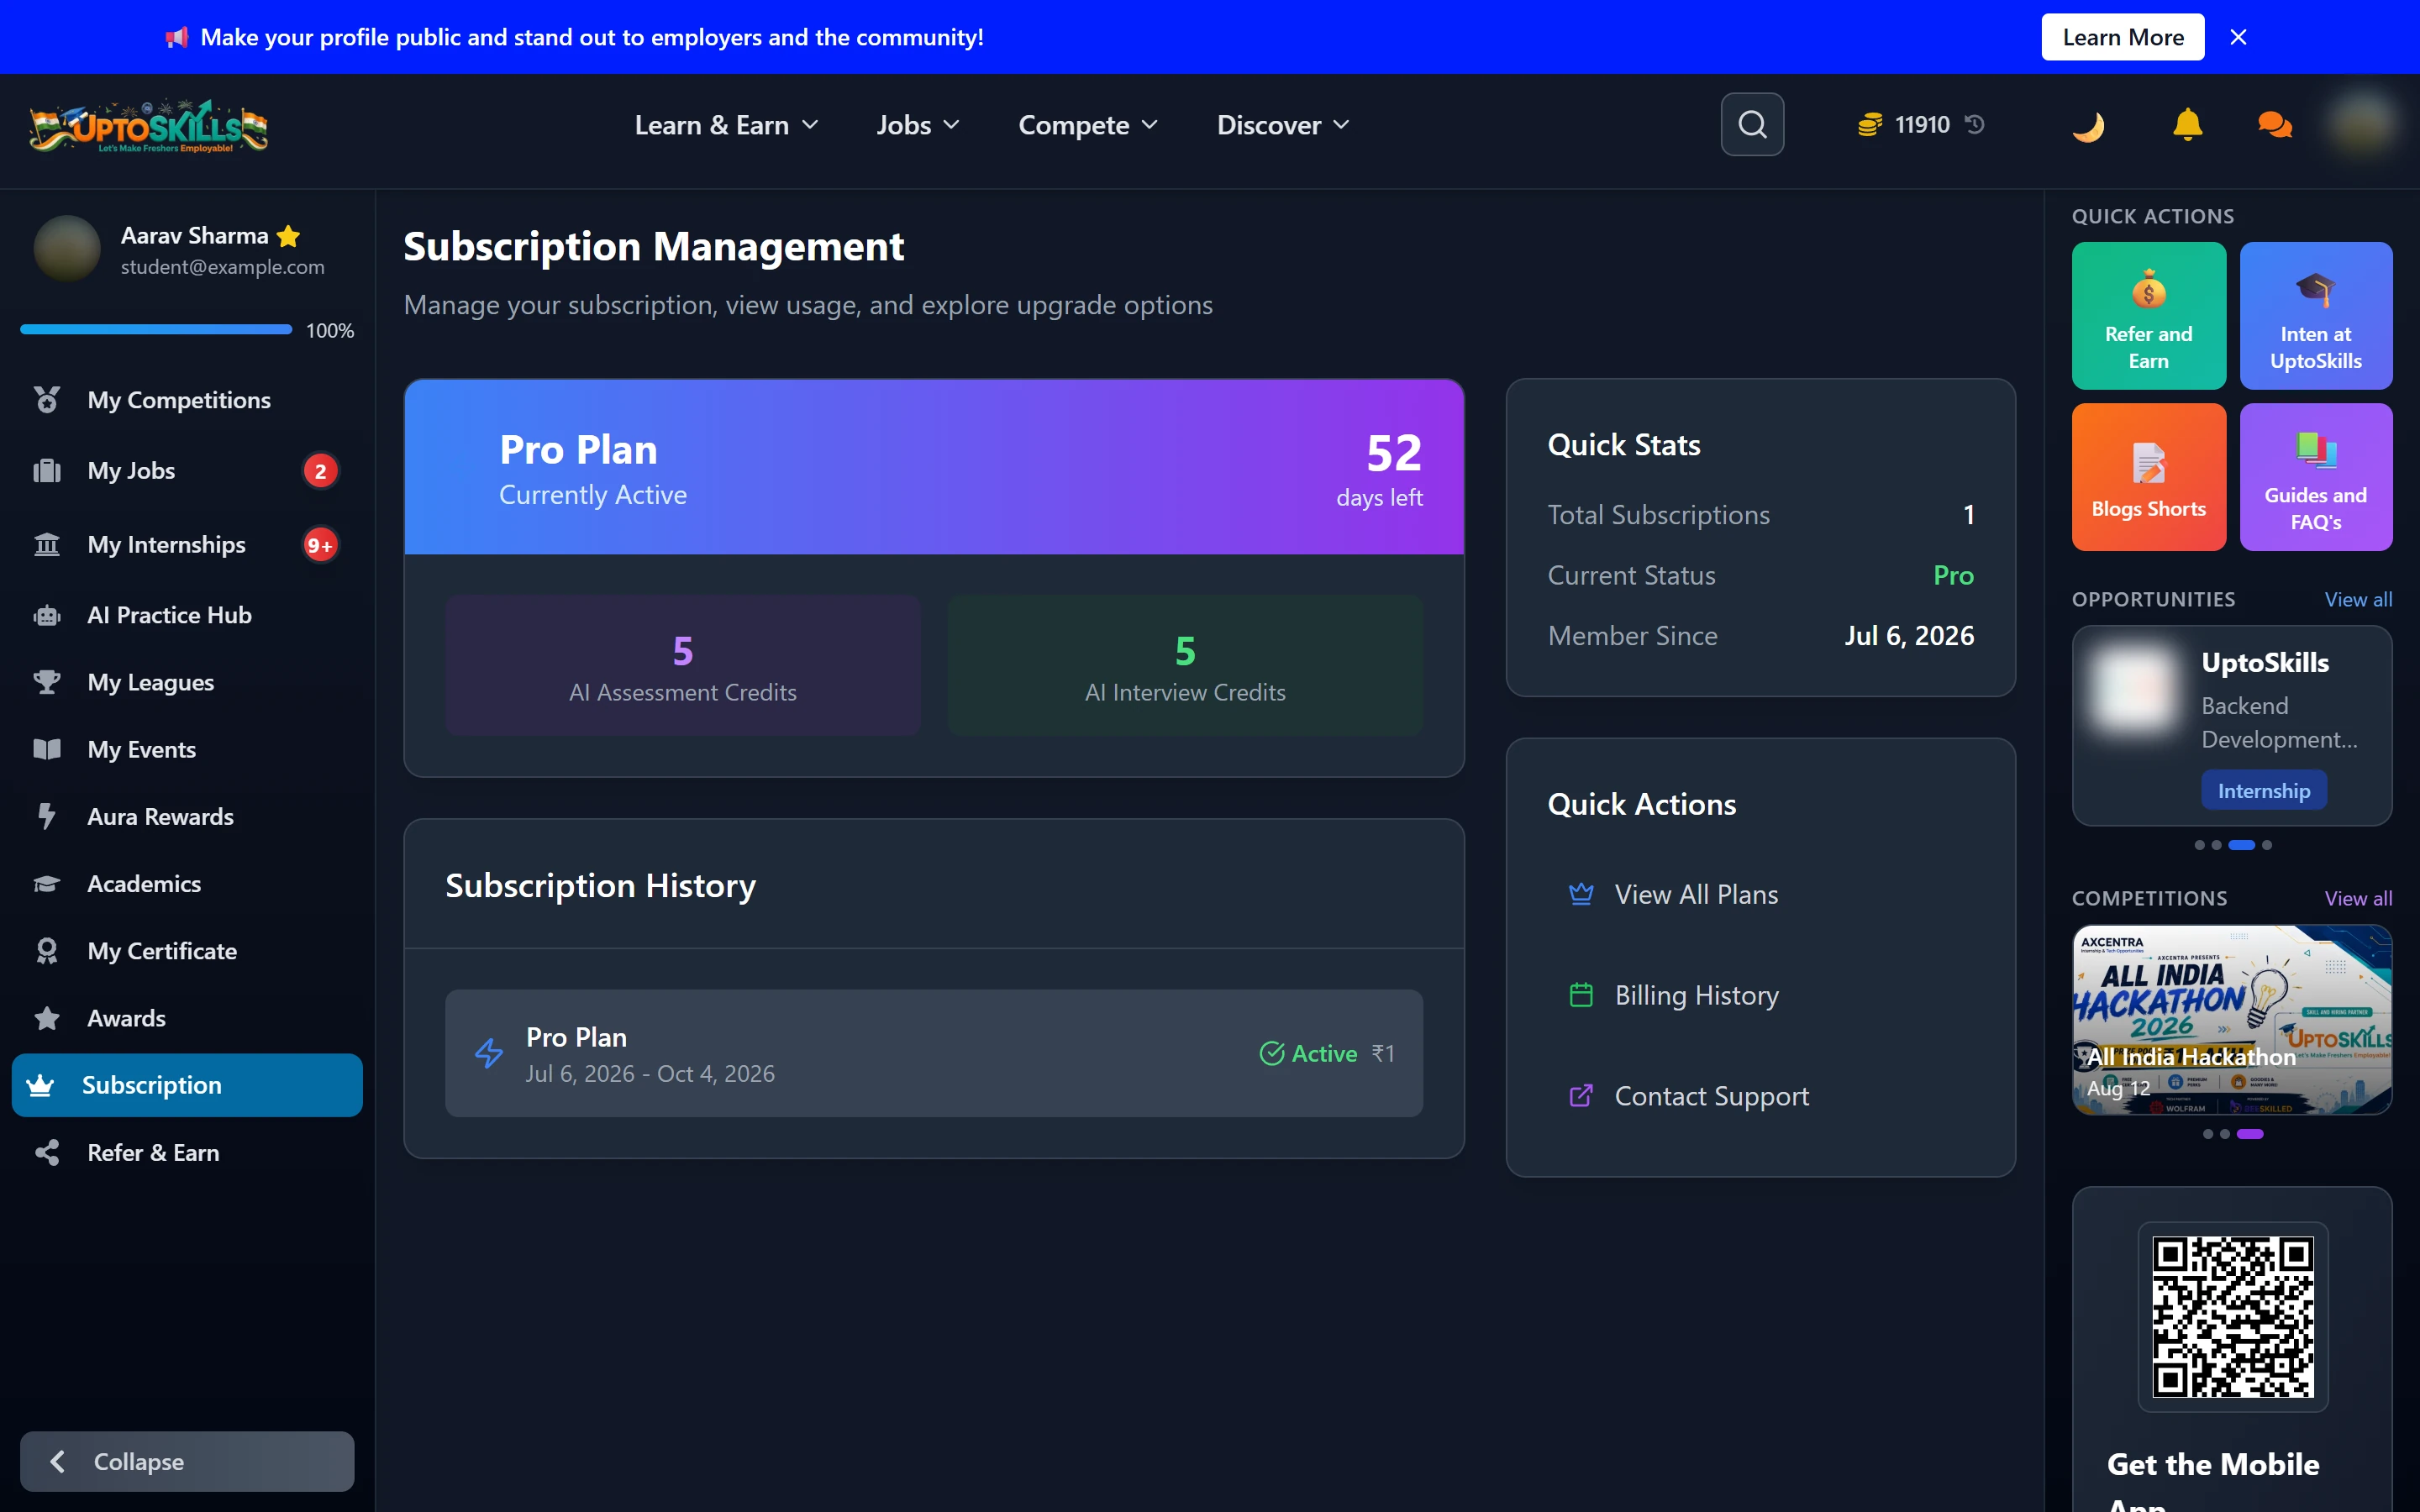Open Blogs Shorts quick action
Screen dimensions: 2420x1512
coord(2148,476)
